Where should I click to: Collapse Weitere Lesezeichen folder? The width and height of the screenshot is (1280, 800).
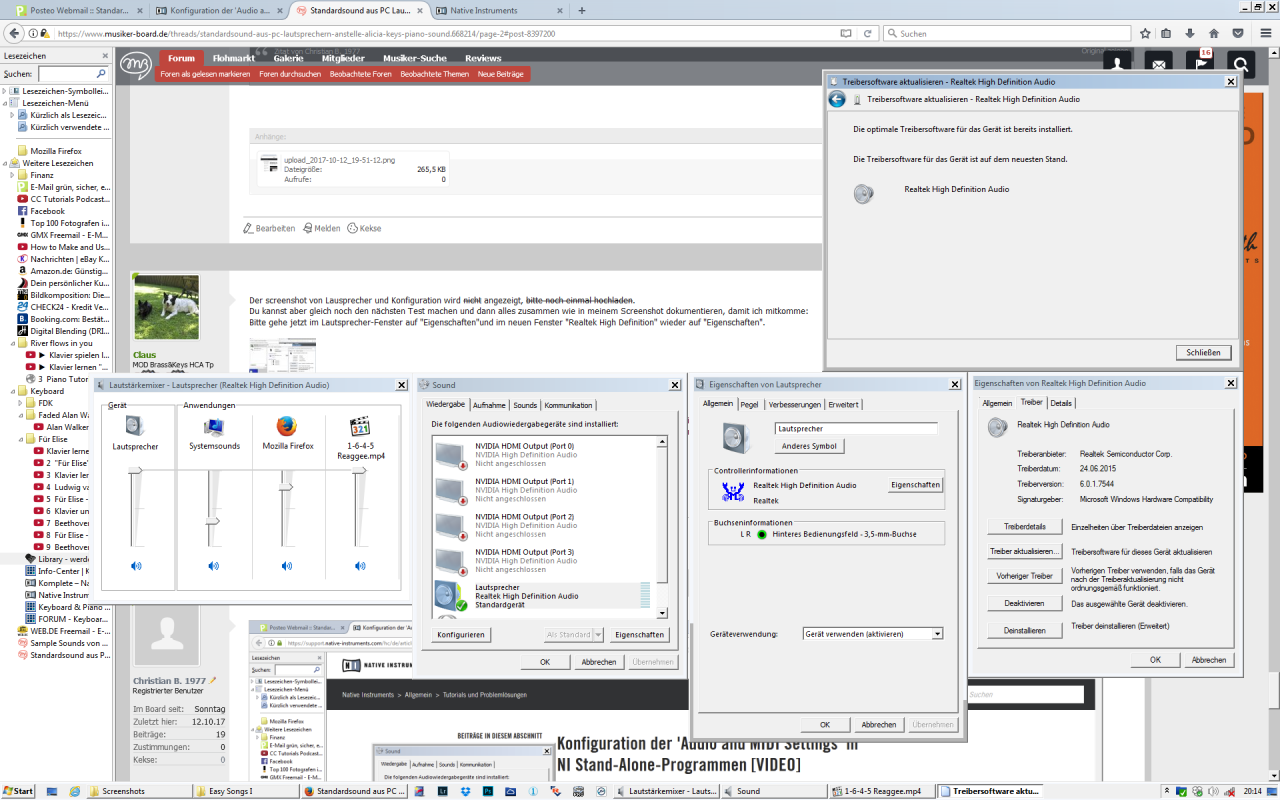click(x=4, y=163)
